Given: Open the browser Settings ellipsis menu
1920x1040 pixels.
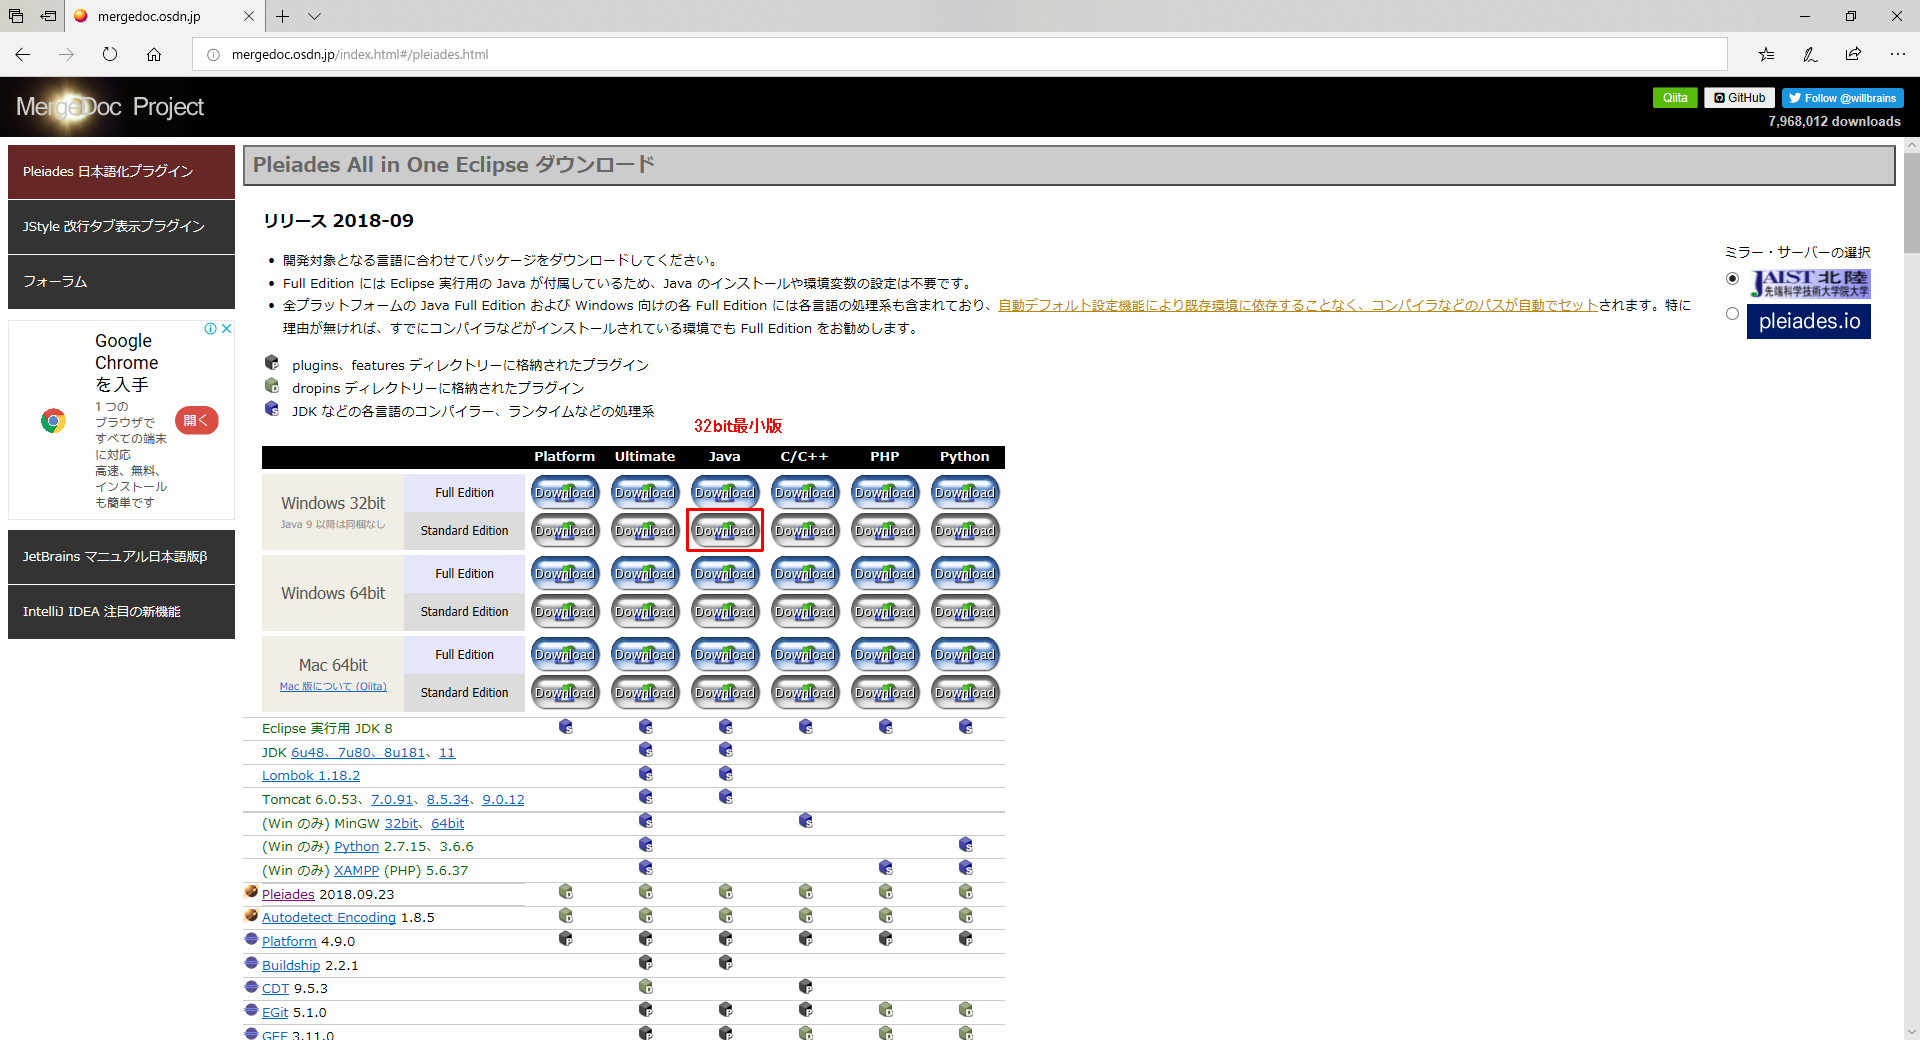Looking at the screenshot, I should [1897, 54].
